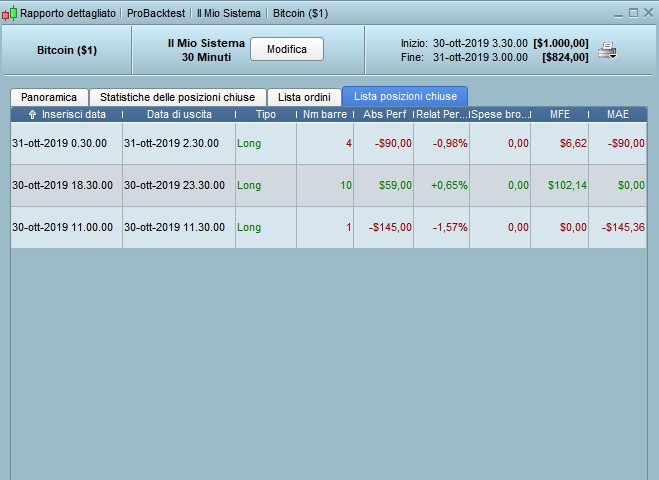The width and height of the screenshot is (659, 480).
Task: Open Statistiche delle posizioni chiuse tab
Action: tap(178, 98)
